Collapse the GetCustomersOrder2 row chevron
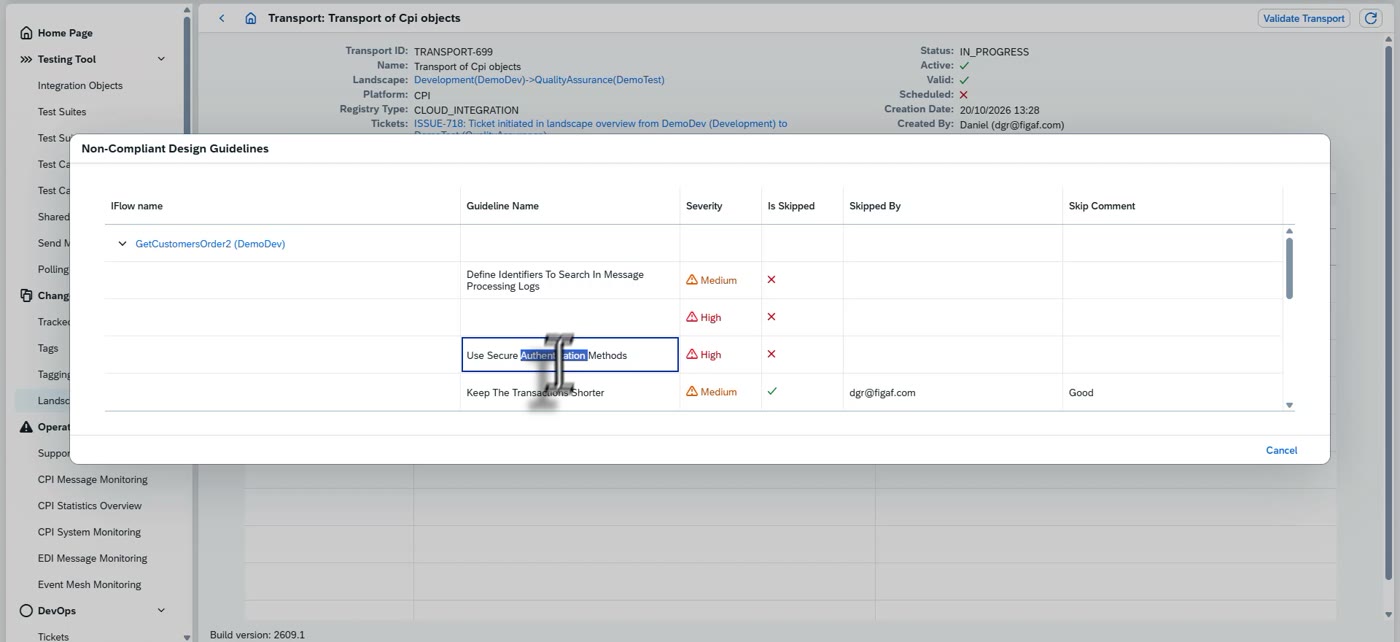The width and height of the screenshot is (1400, 642). (x=123, y=244)
